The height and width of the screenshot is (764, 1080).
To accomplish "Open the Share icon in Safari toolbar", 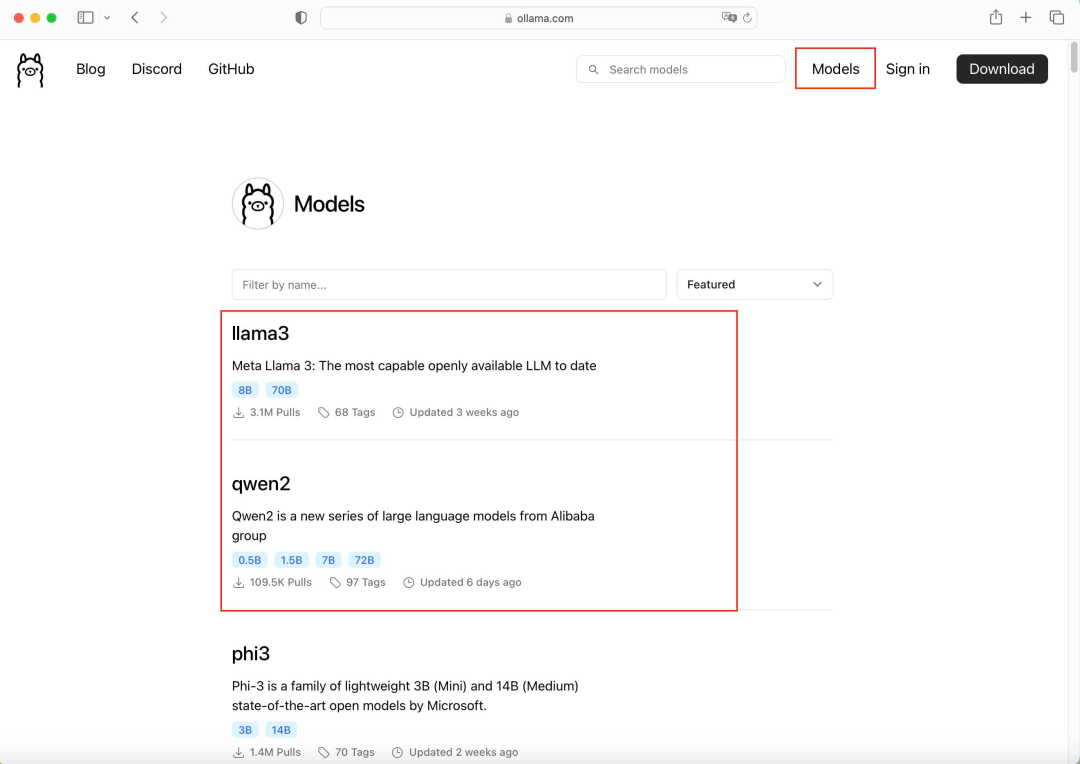I will click(x=995, y=17).
